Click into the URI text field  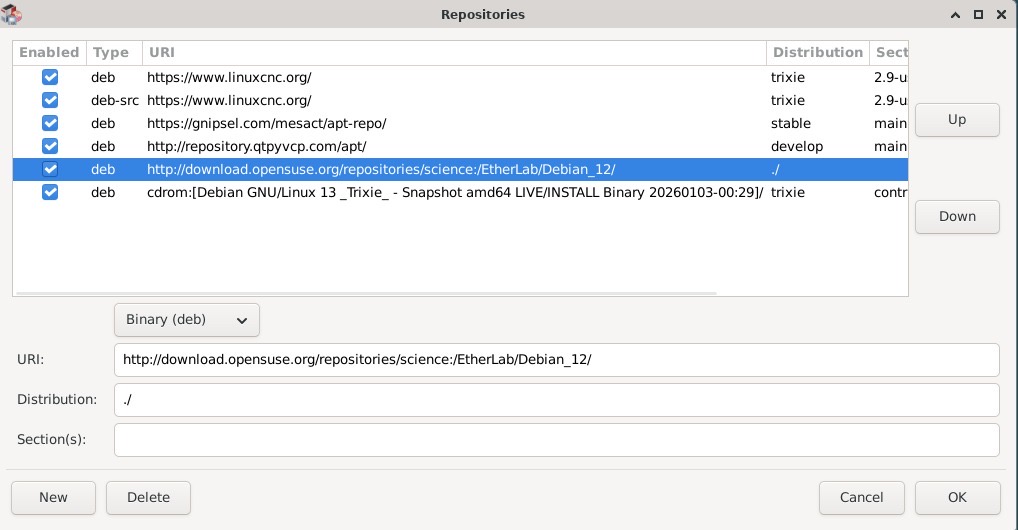click(x=556, y=360)
